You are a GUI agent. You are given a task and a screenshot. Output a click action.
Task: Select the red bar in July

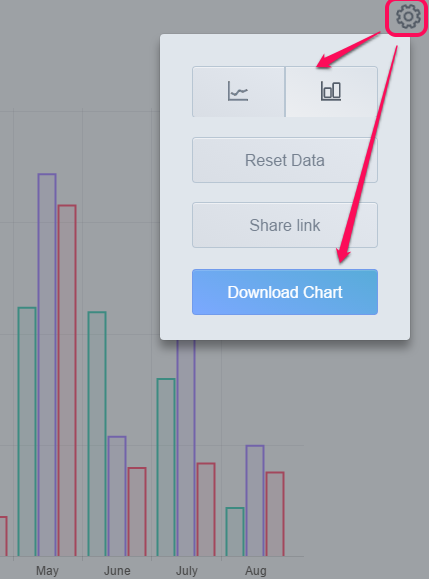tap(206, 510)
